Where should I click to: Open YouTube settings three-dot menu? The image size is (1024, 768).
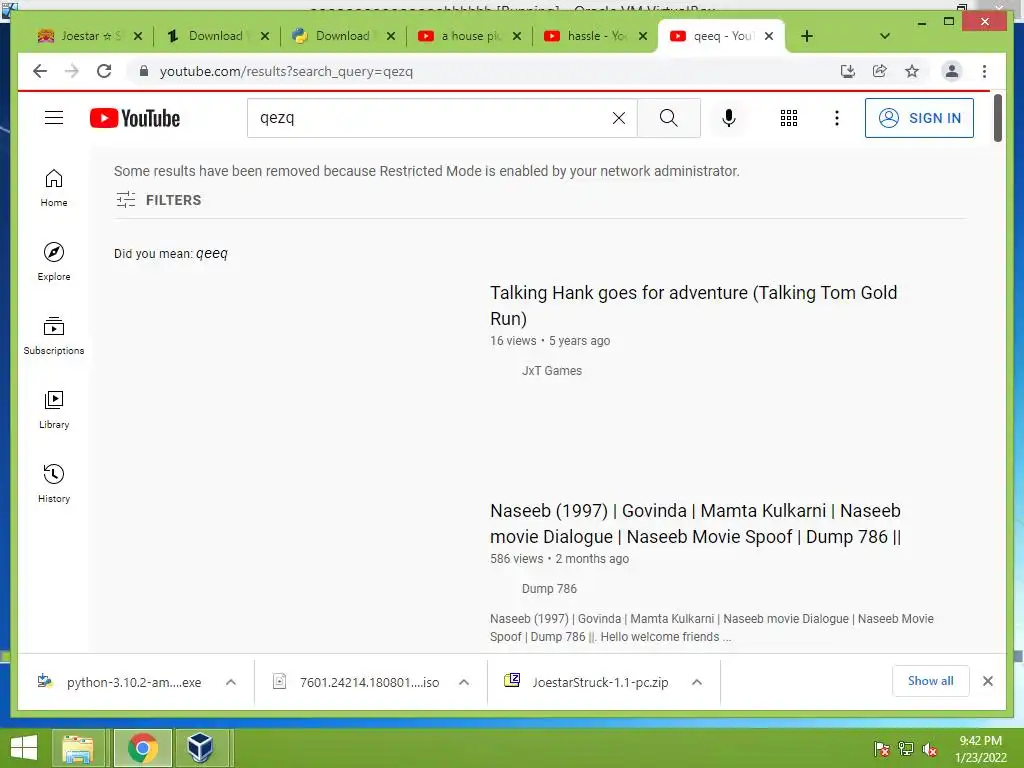pyautogui.click(x=837, y=118)
